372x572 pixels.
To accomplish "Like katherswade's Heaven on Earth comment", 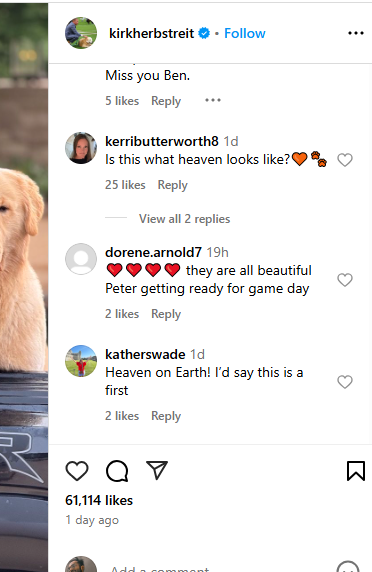I will pyautogui.click(x=345, y=382).
